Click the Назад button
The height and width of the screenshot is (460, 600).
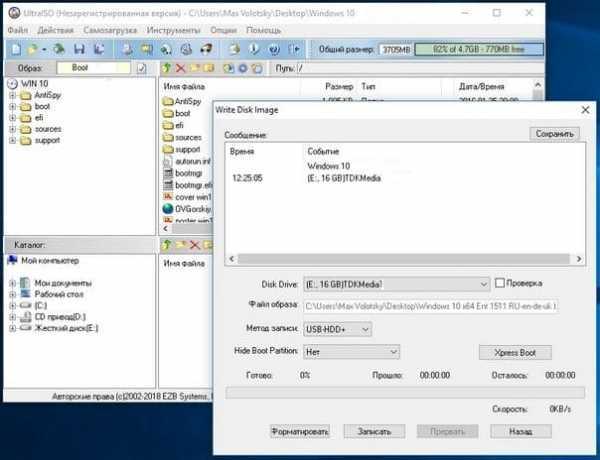point(521,432)
